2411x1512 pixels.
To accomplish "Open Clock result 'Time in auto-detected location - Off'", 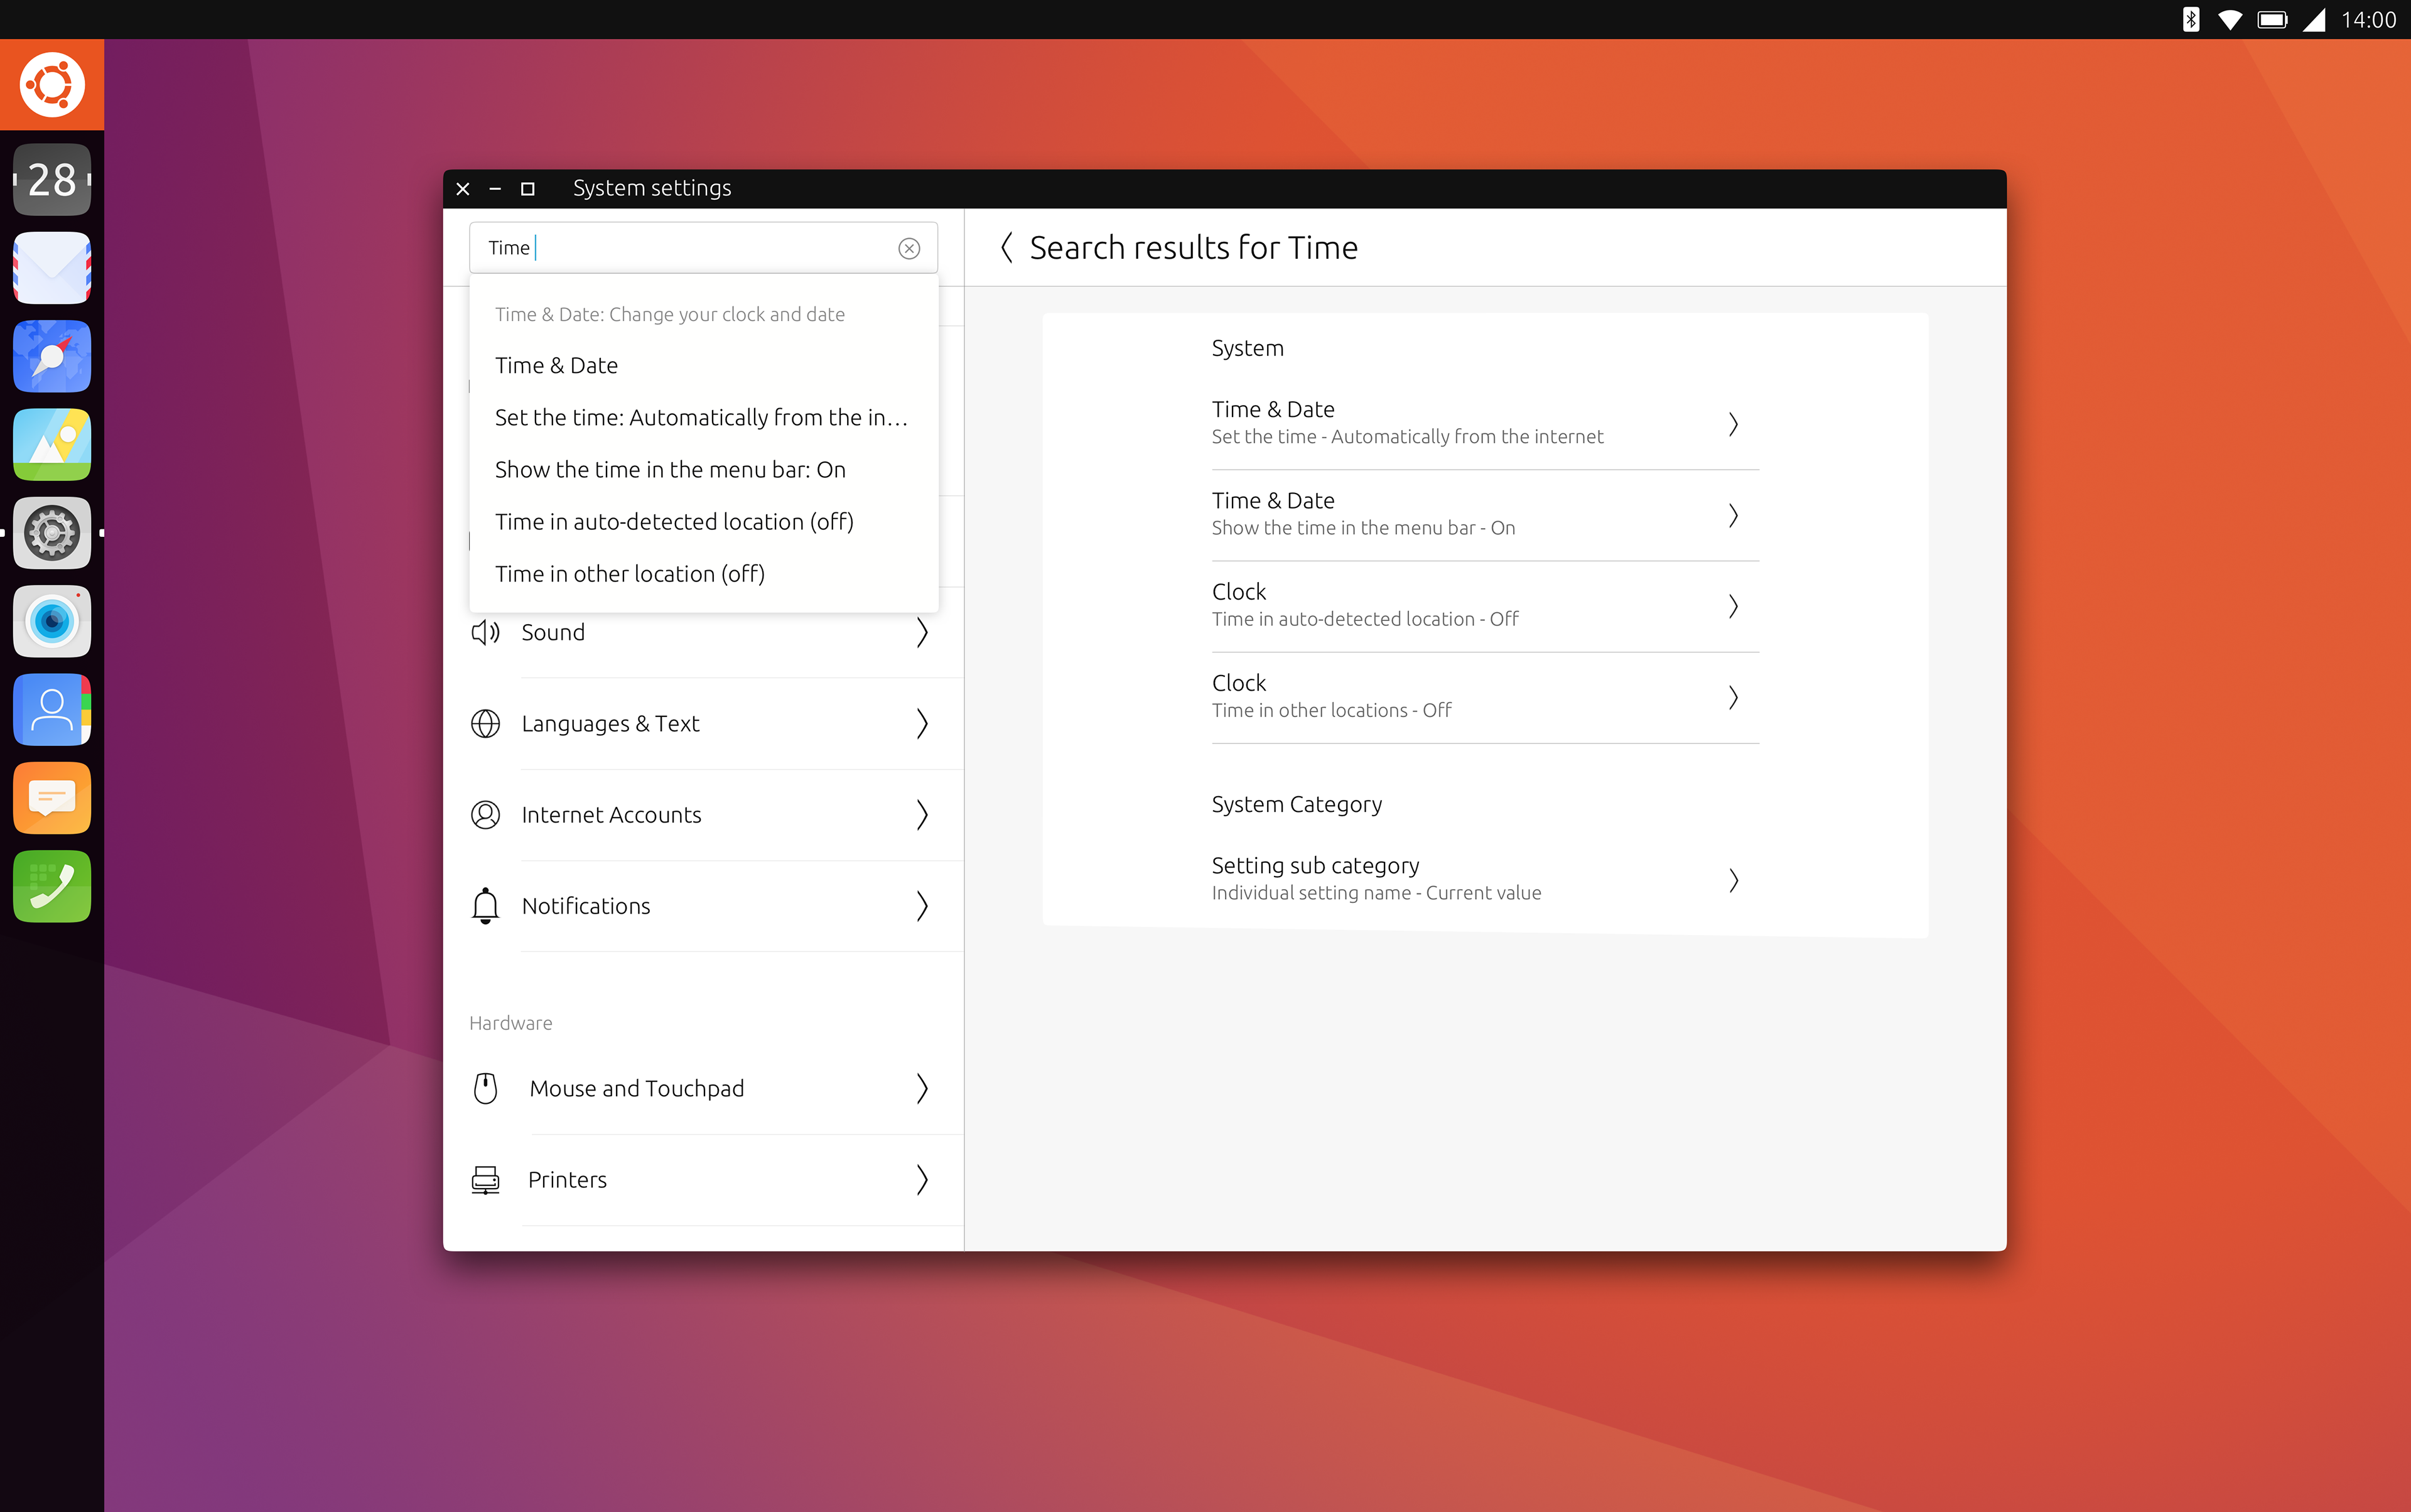I will (x=1485, y=606).
